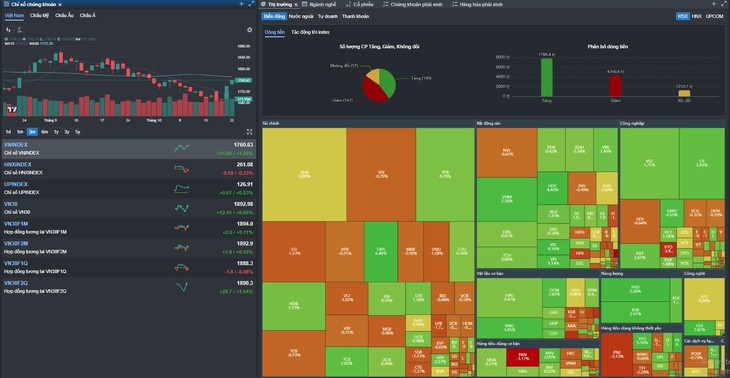Add a new tab in the market panel
Viewport: 730px width, 378px height.
tap(714, 4)
